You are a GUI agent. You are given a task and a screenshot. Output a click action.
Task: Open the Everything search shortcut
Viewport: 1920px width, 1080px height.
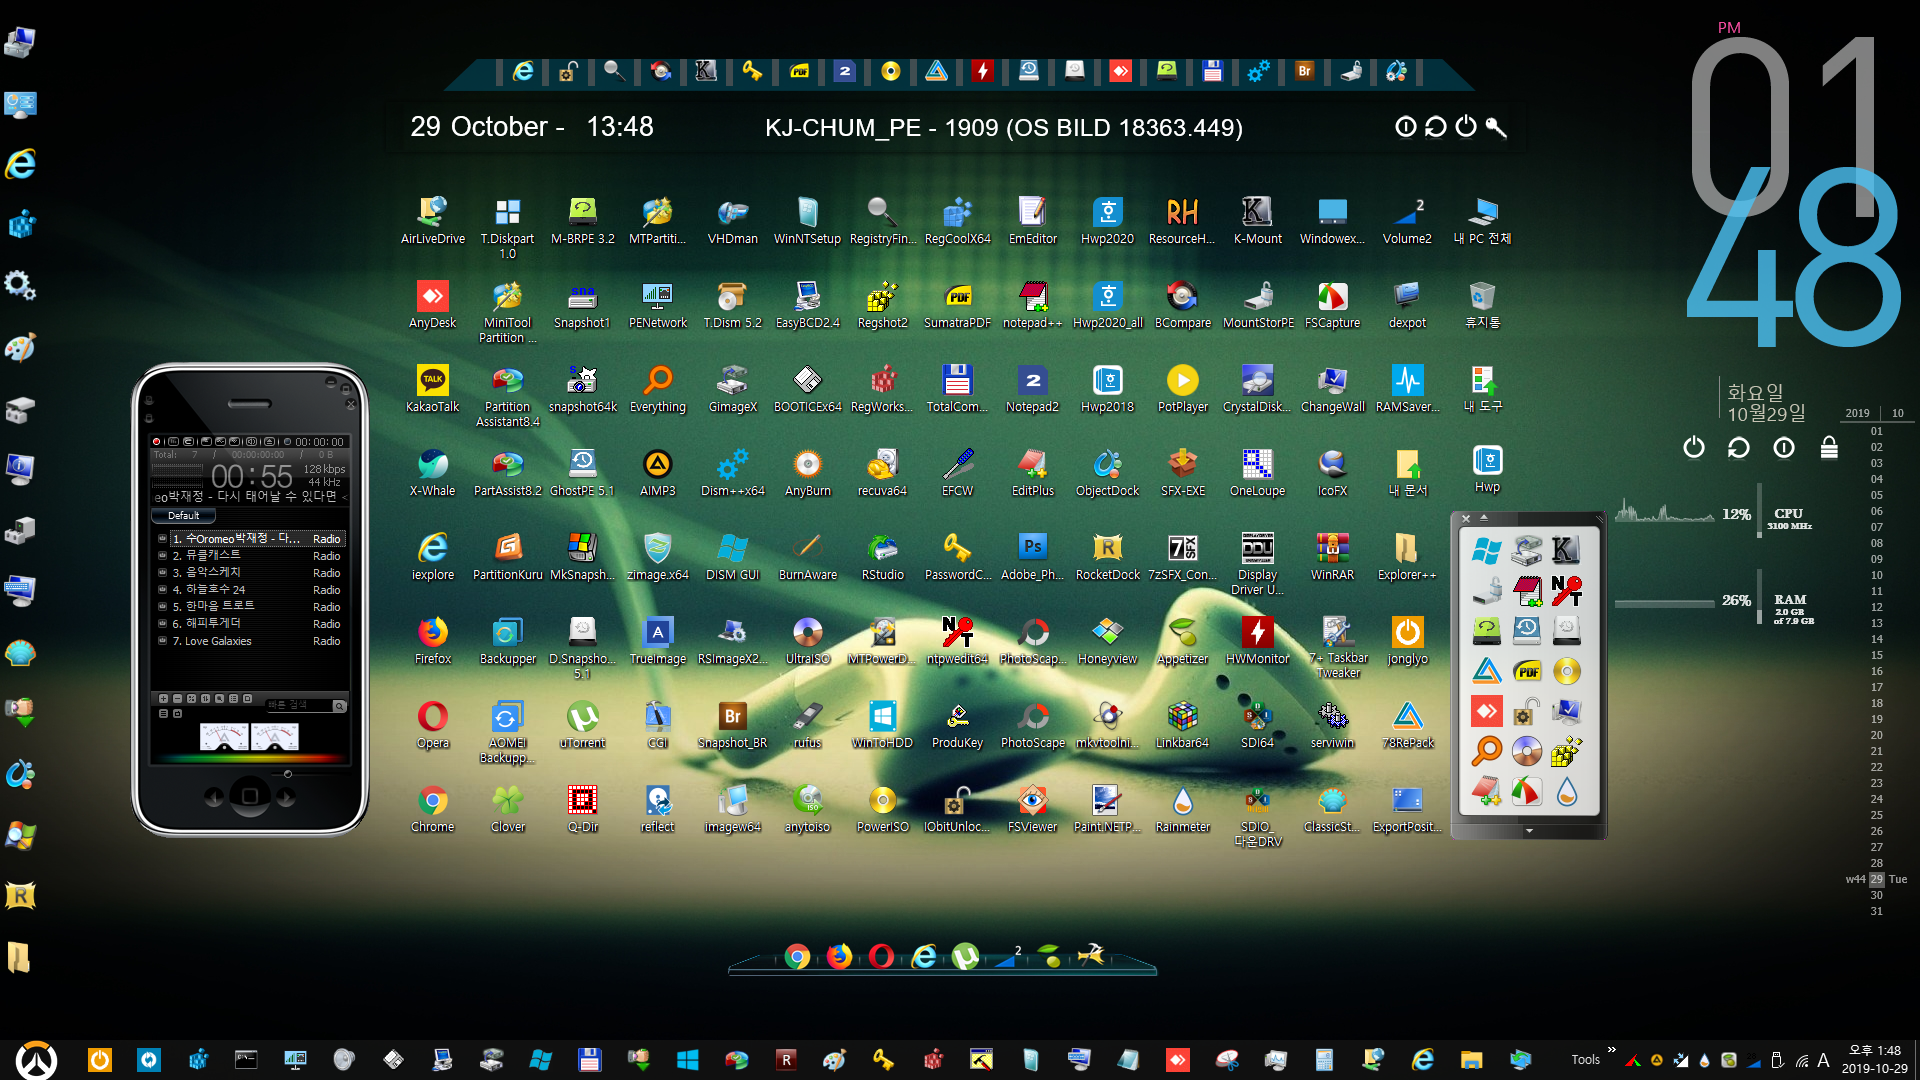pos(657,389)
